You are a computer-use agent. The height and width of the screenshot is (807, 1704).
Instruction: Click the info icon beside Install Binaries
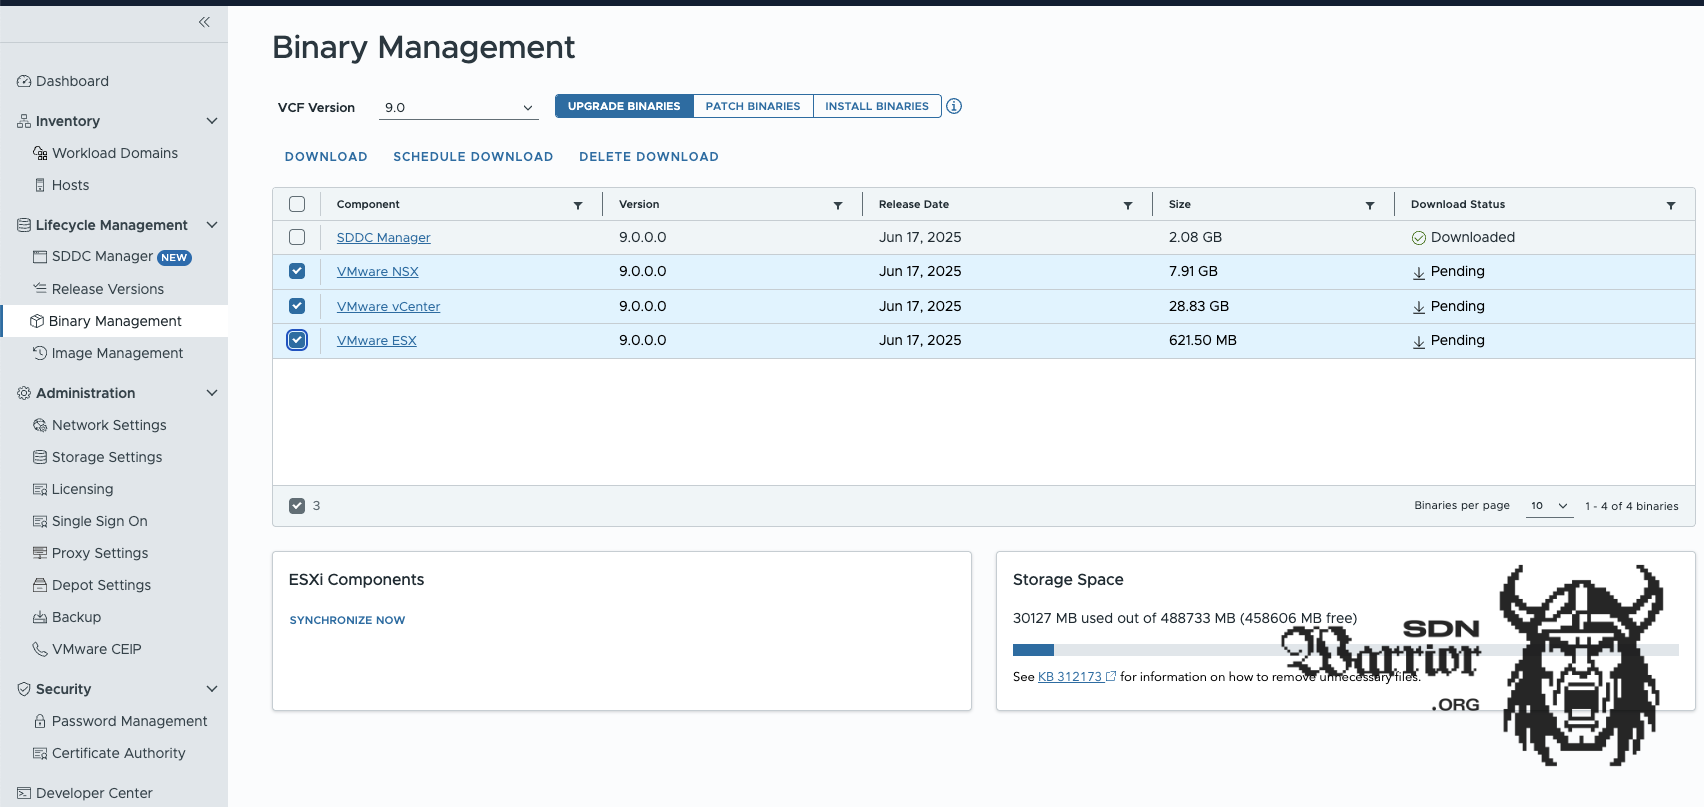click(954, 106)
